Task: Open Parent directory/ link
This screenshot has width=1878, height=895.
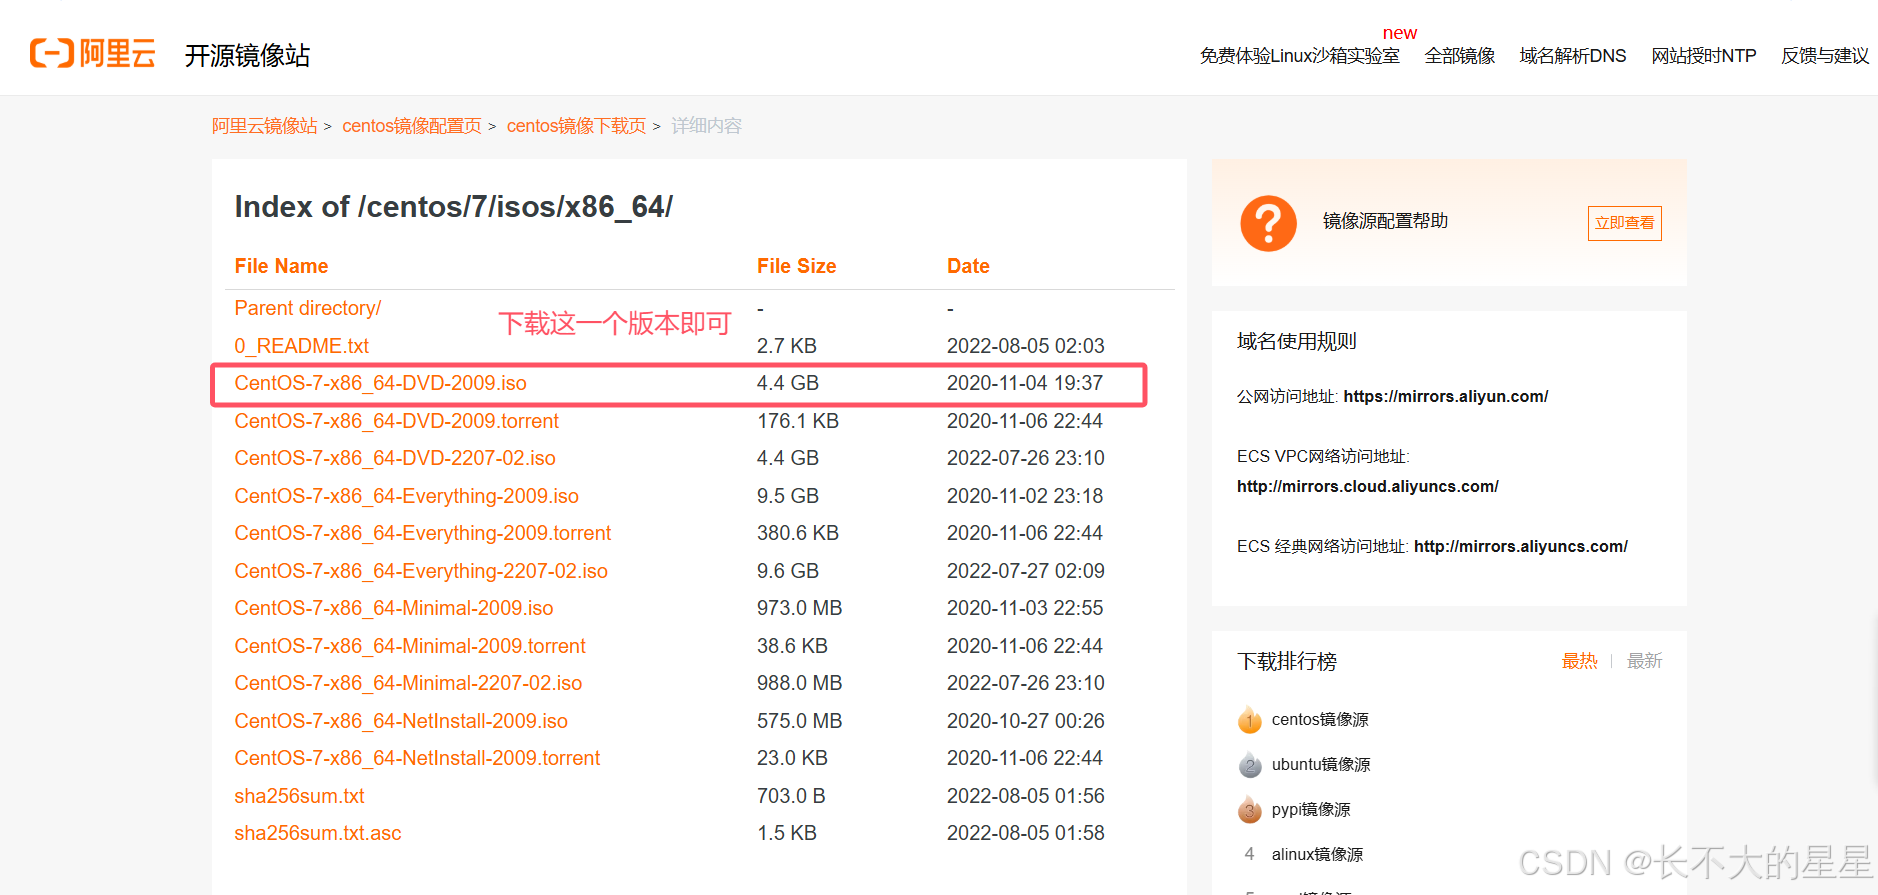Action: tap(307, 308)
